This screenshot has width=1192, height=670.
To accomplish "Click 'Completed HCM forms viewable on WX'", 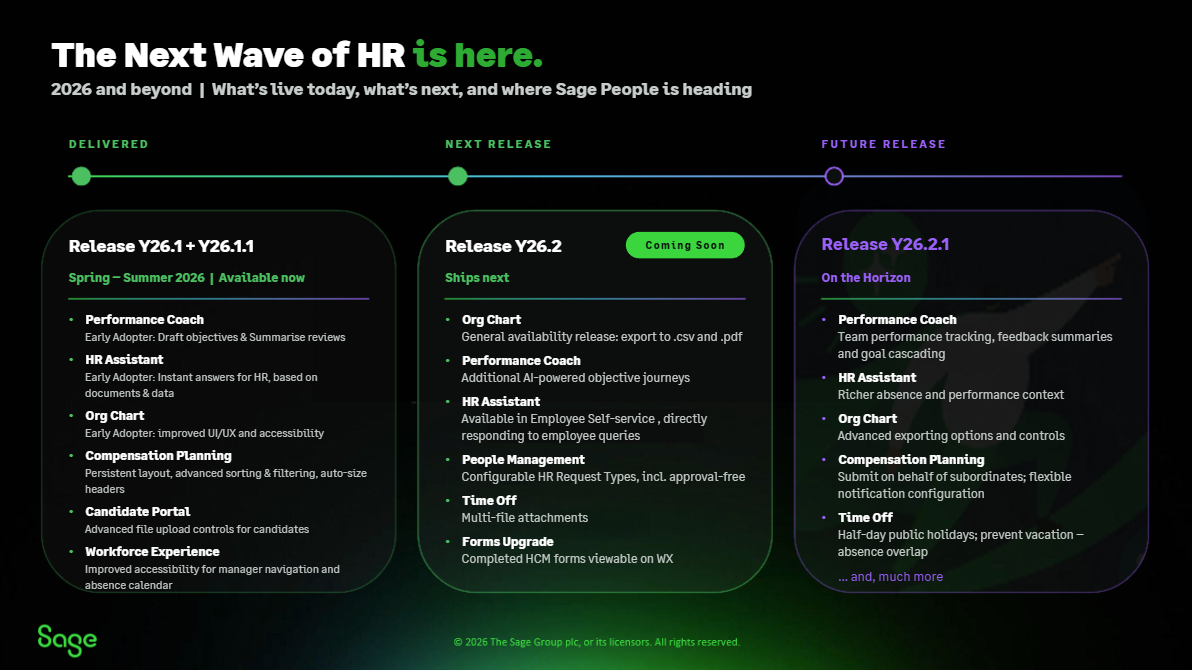I will [x=567, y=559].
